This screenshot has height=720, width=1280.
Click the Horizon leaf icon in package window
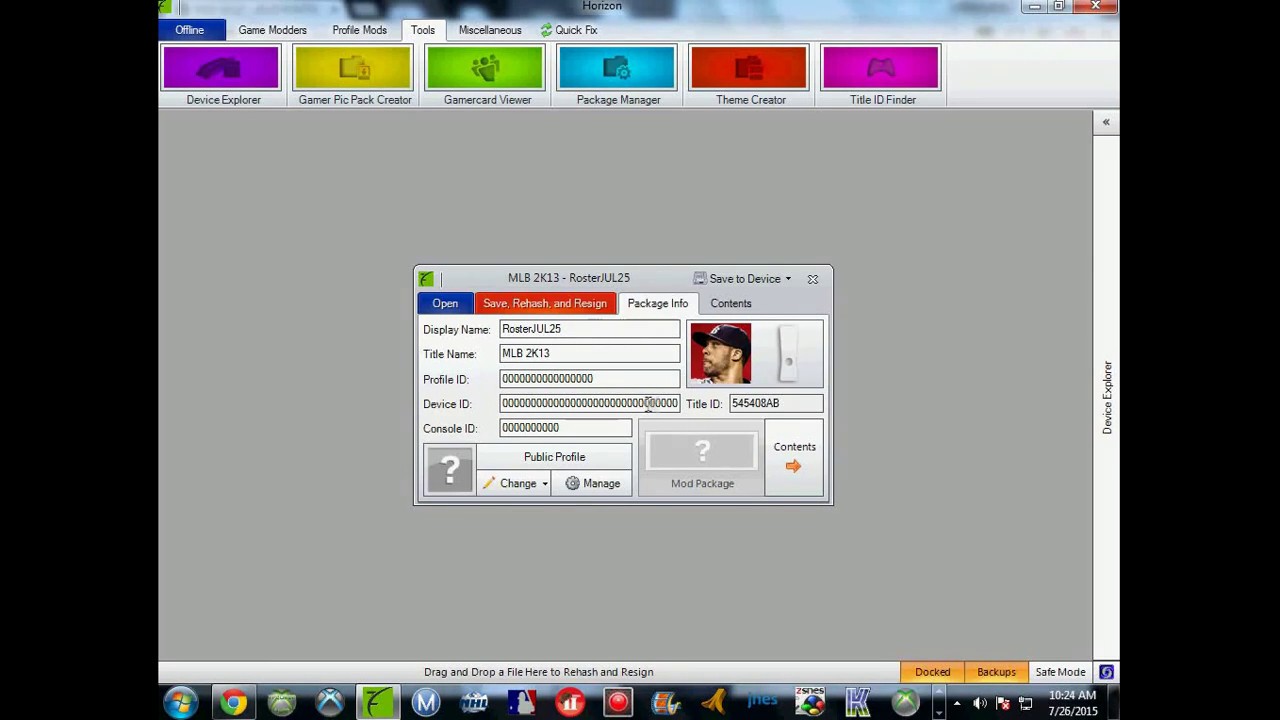pyautogui.click(x=427, y=279)
